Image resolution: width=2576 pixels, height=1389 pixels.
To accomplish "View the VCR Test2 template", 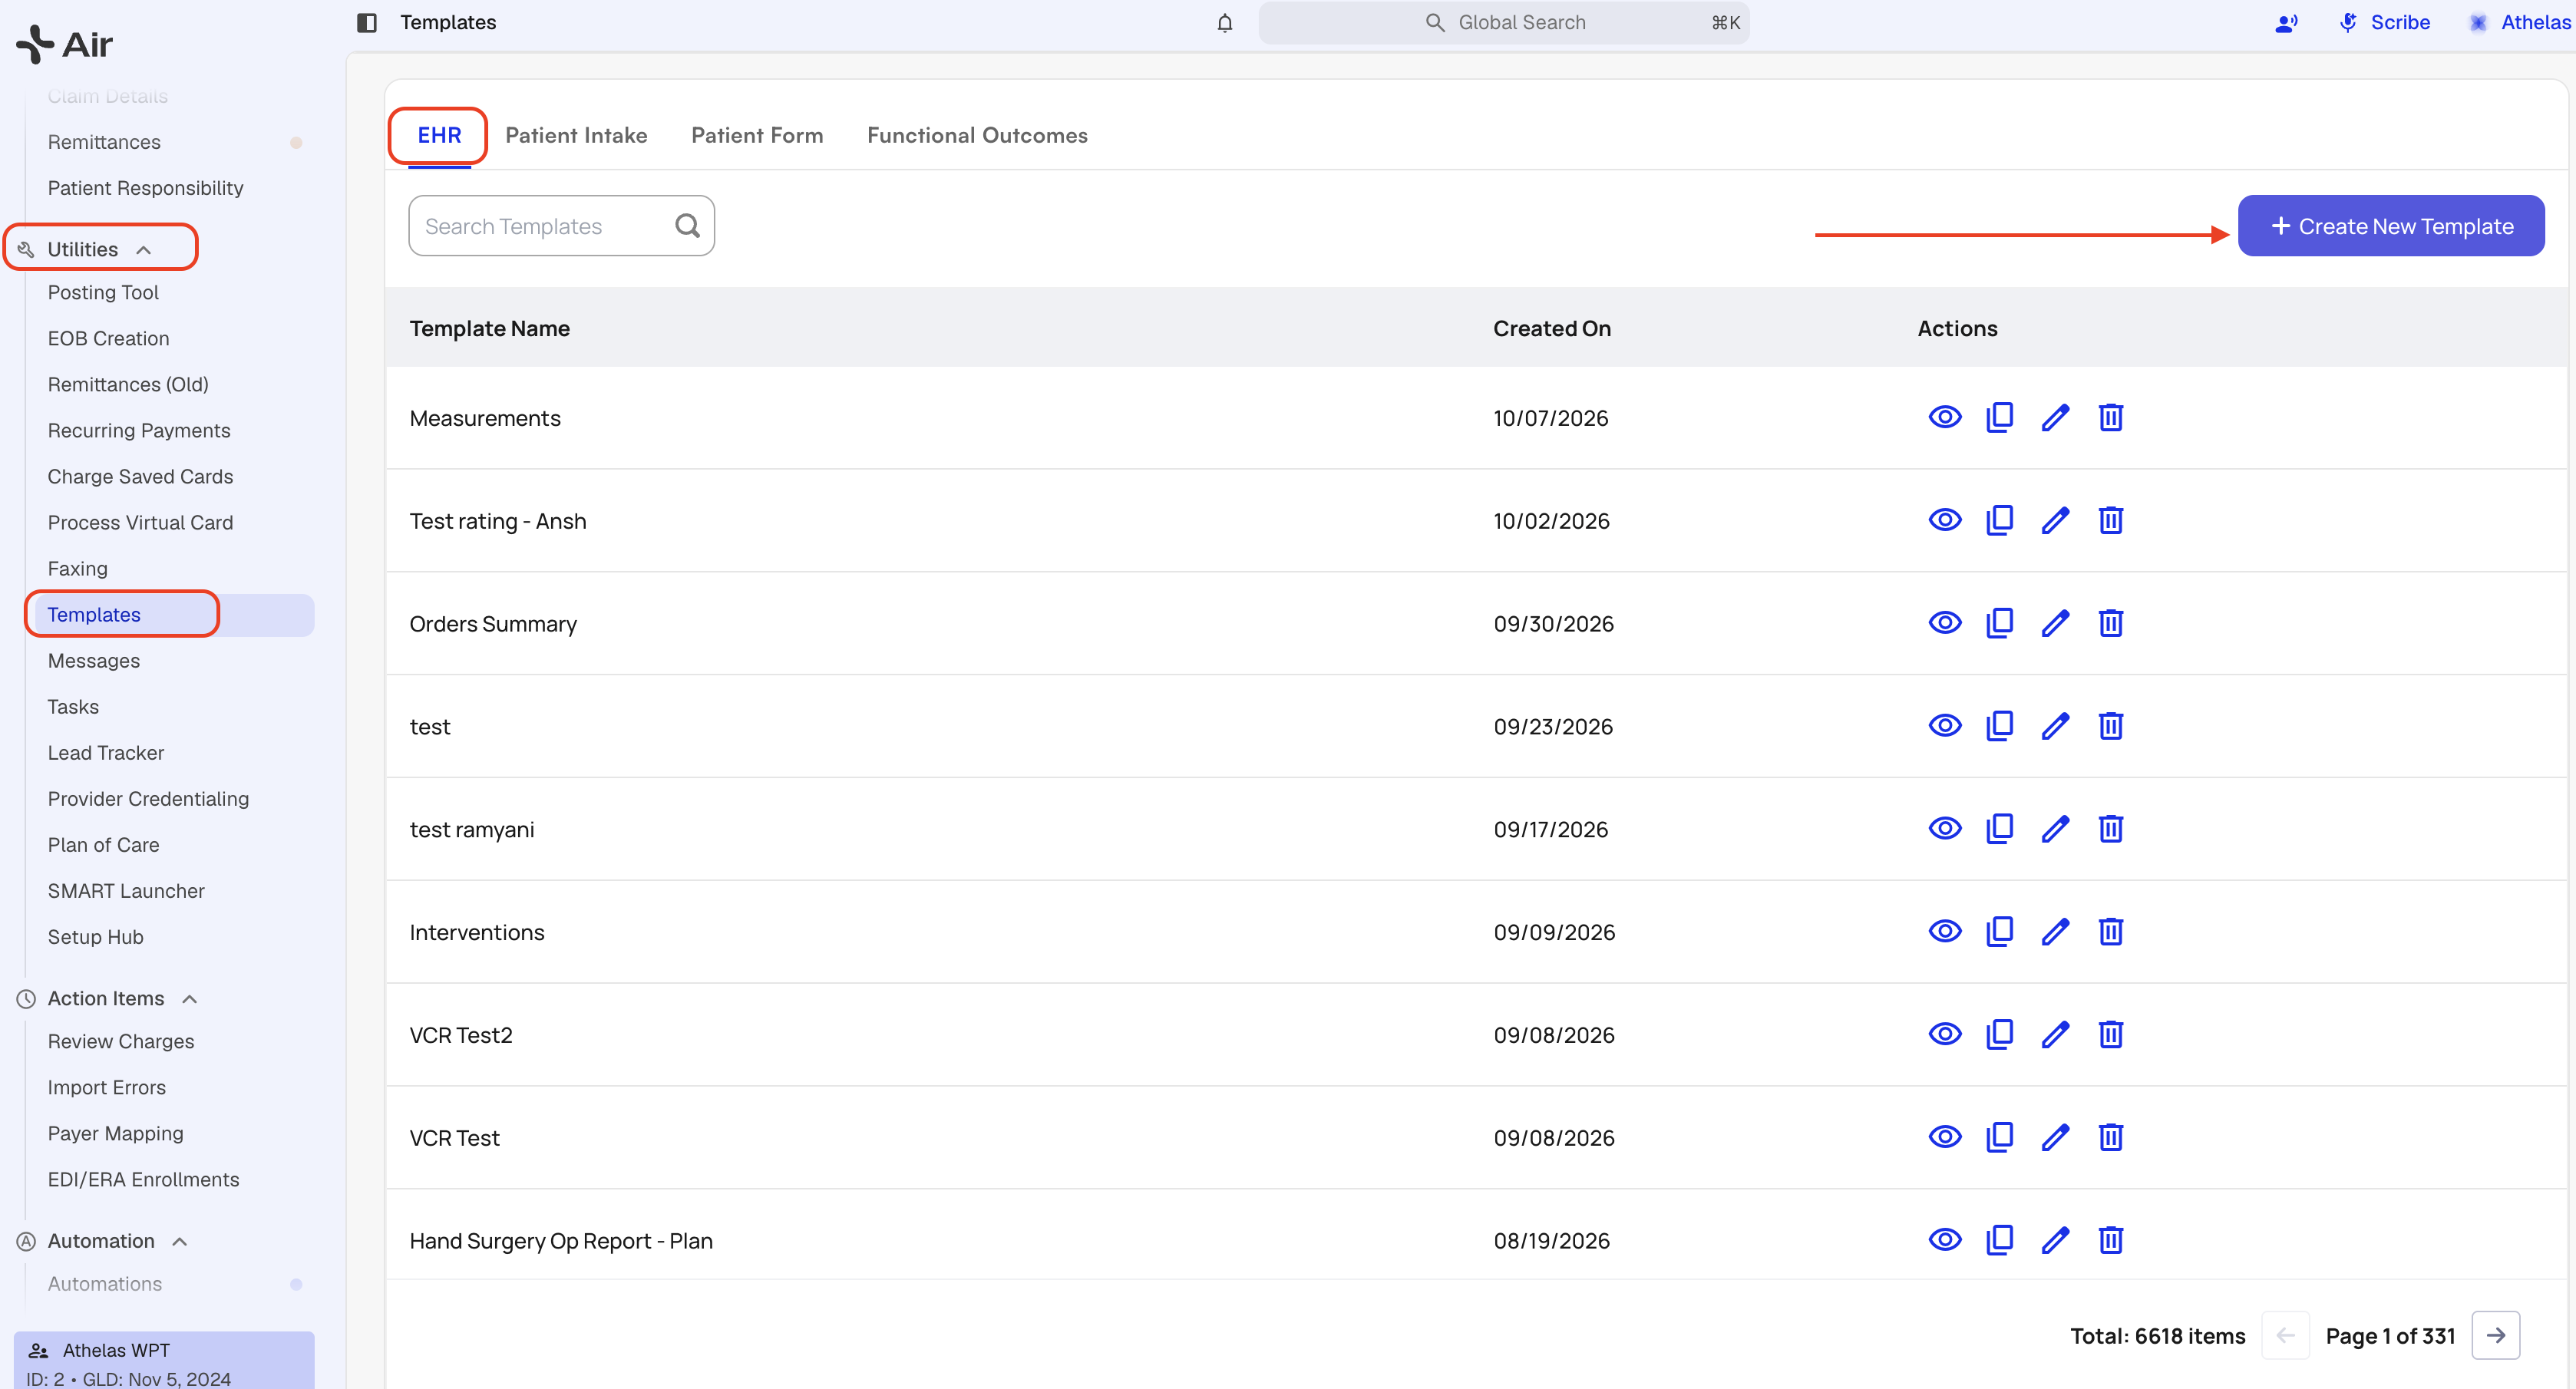I will click(1944, 1035).
